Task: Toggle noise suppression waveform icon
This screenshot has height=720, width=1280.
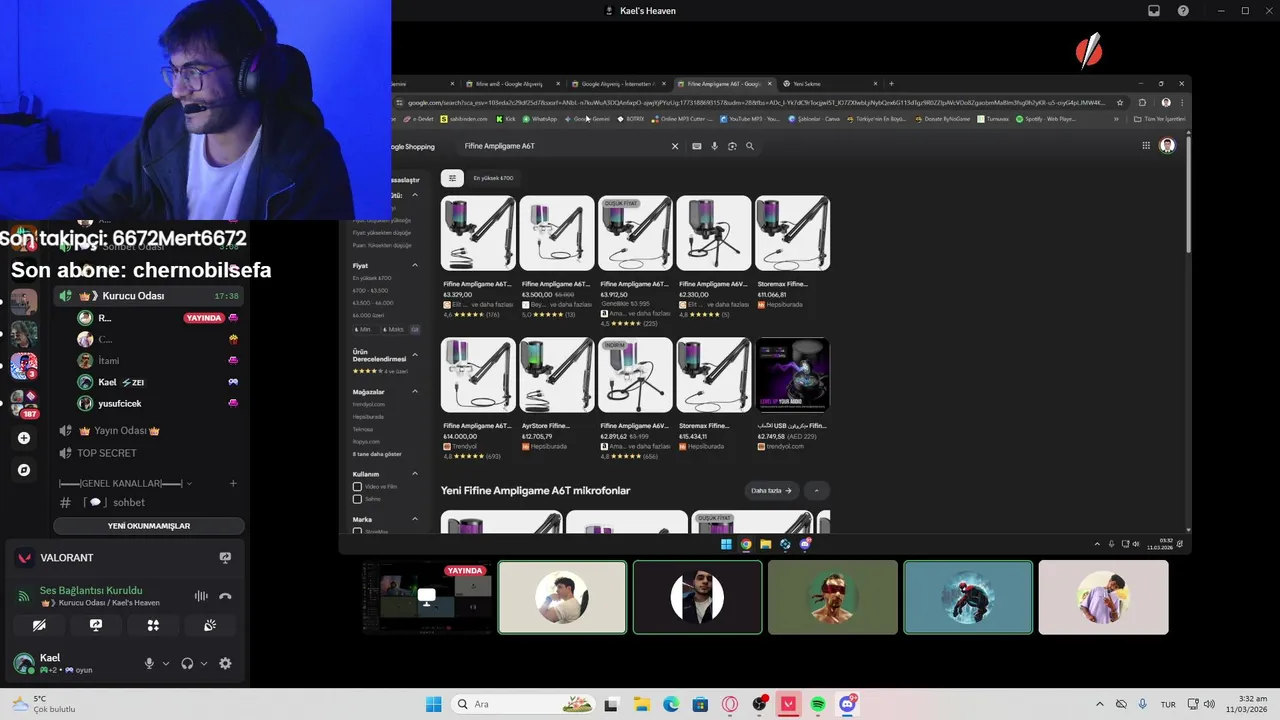Action: click(201, 596)
